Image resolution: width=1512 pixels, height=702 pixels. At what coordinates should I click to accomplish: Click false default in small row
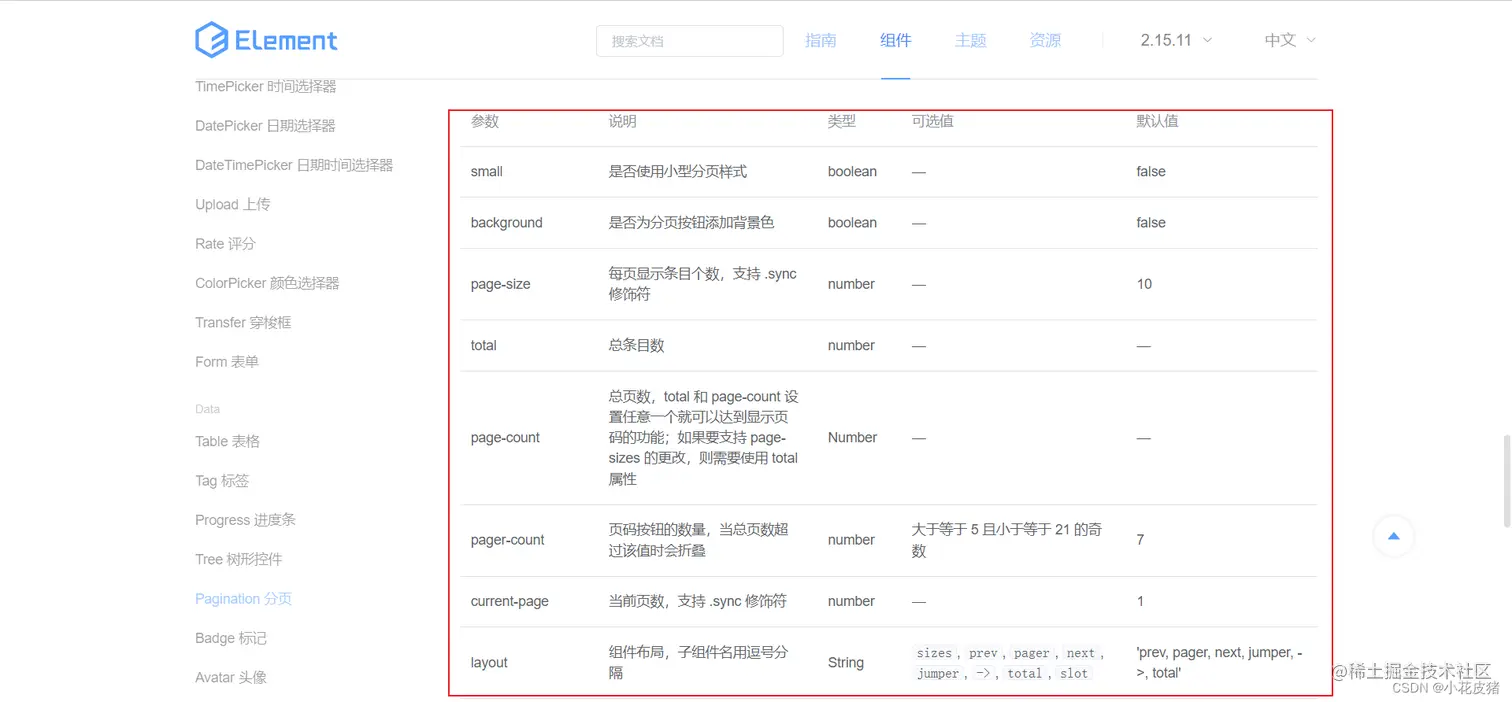pyautogui.click(x=1151, y=171)
